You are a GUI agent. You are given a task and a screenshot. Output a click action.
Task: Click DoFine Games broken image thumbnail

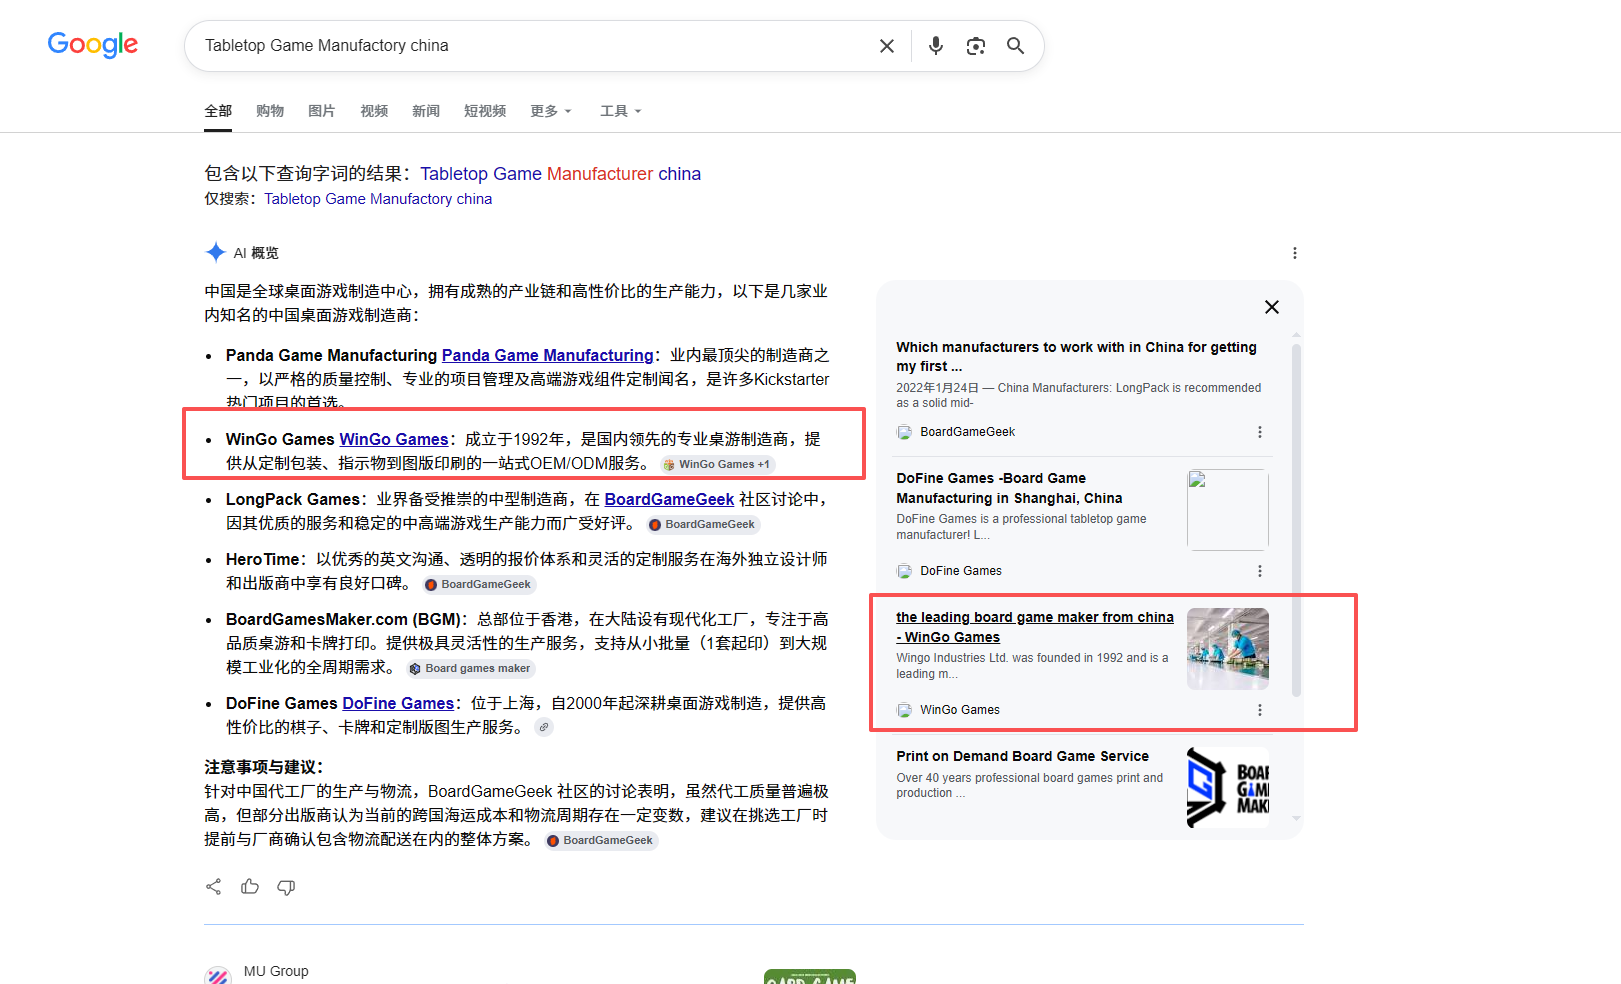tap(1228, 510)
